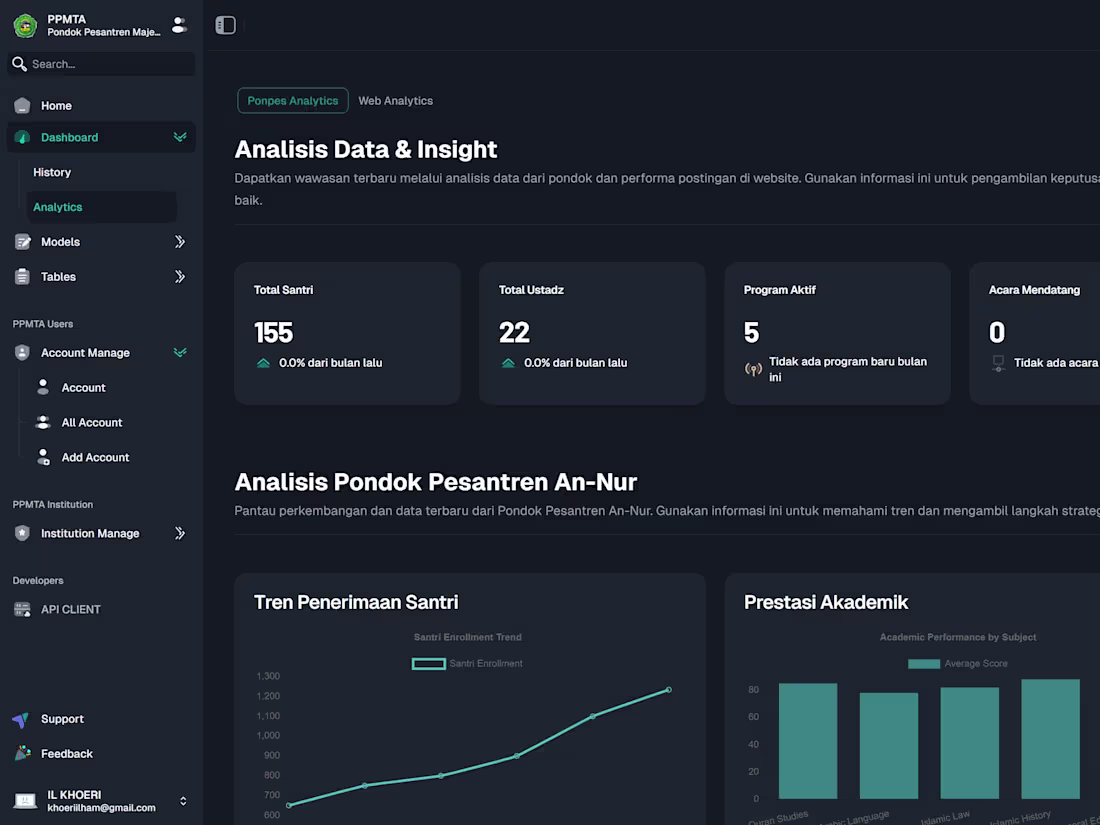Click the Models icon in the sidebar

coord(22,241)
